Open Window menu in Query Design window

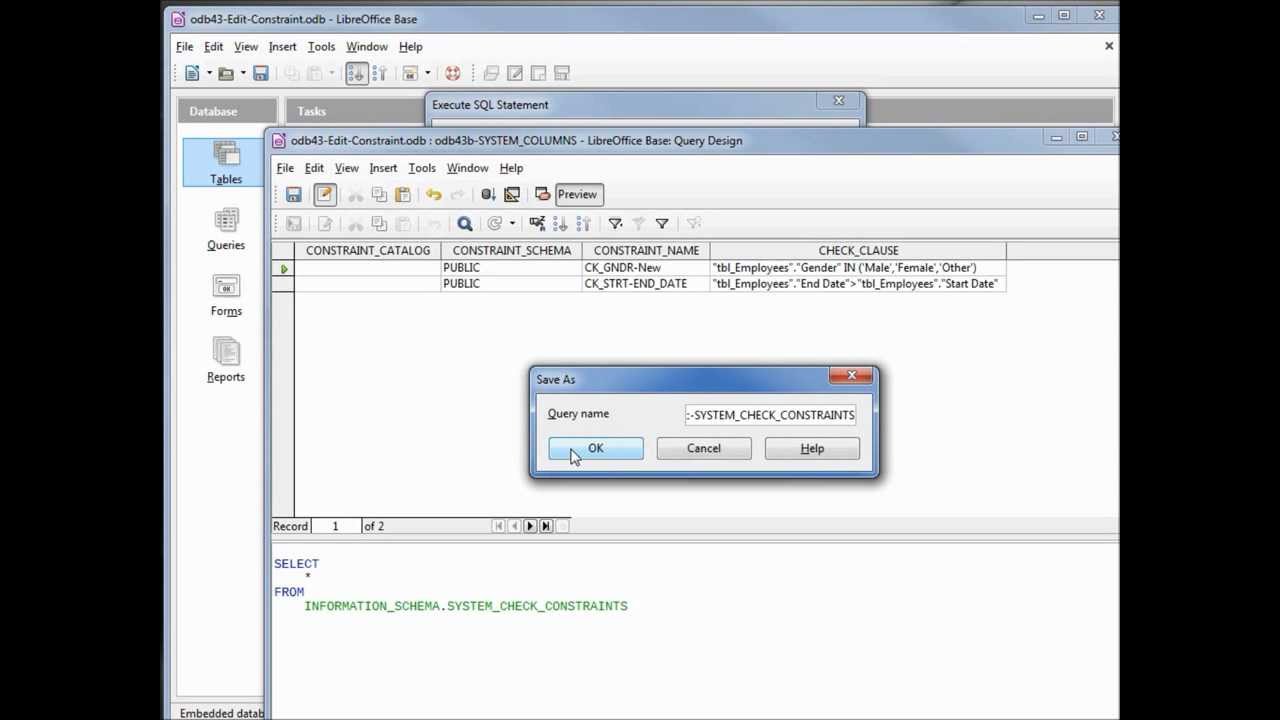(x=467, y=168)
